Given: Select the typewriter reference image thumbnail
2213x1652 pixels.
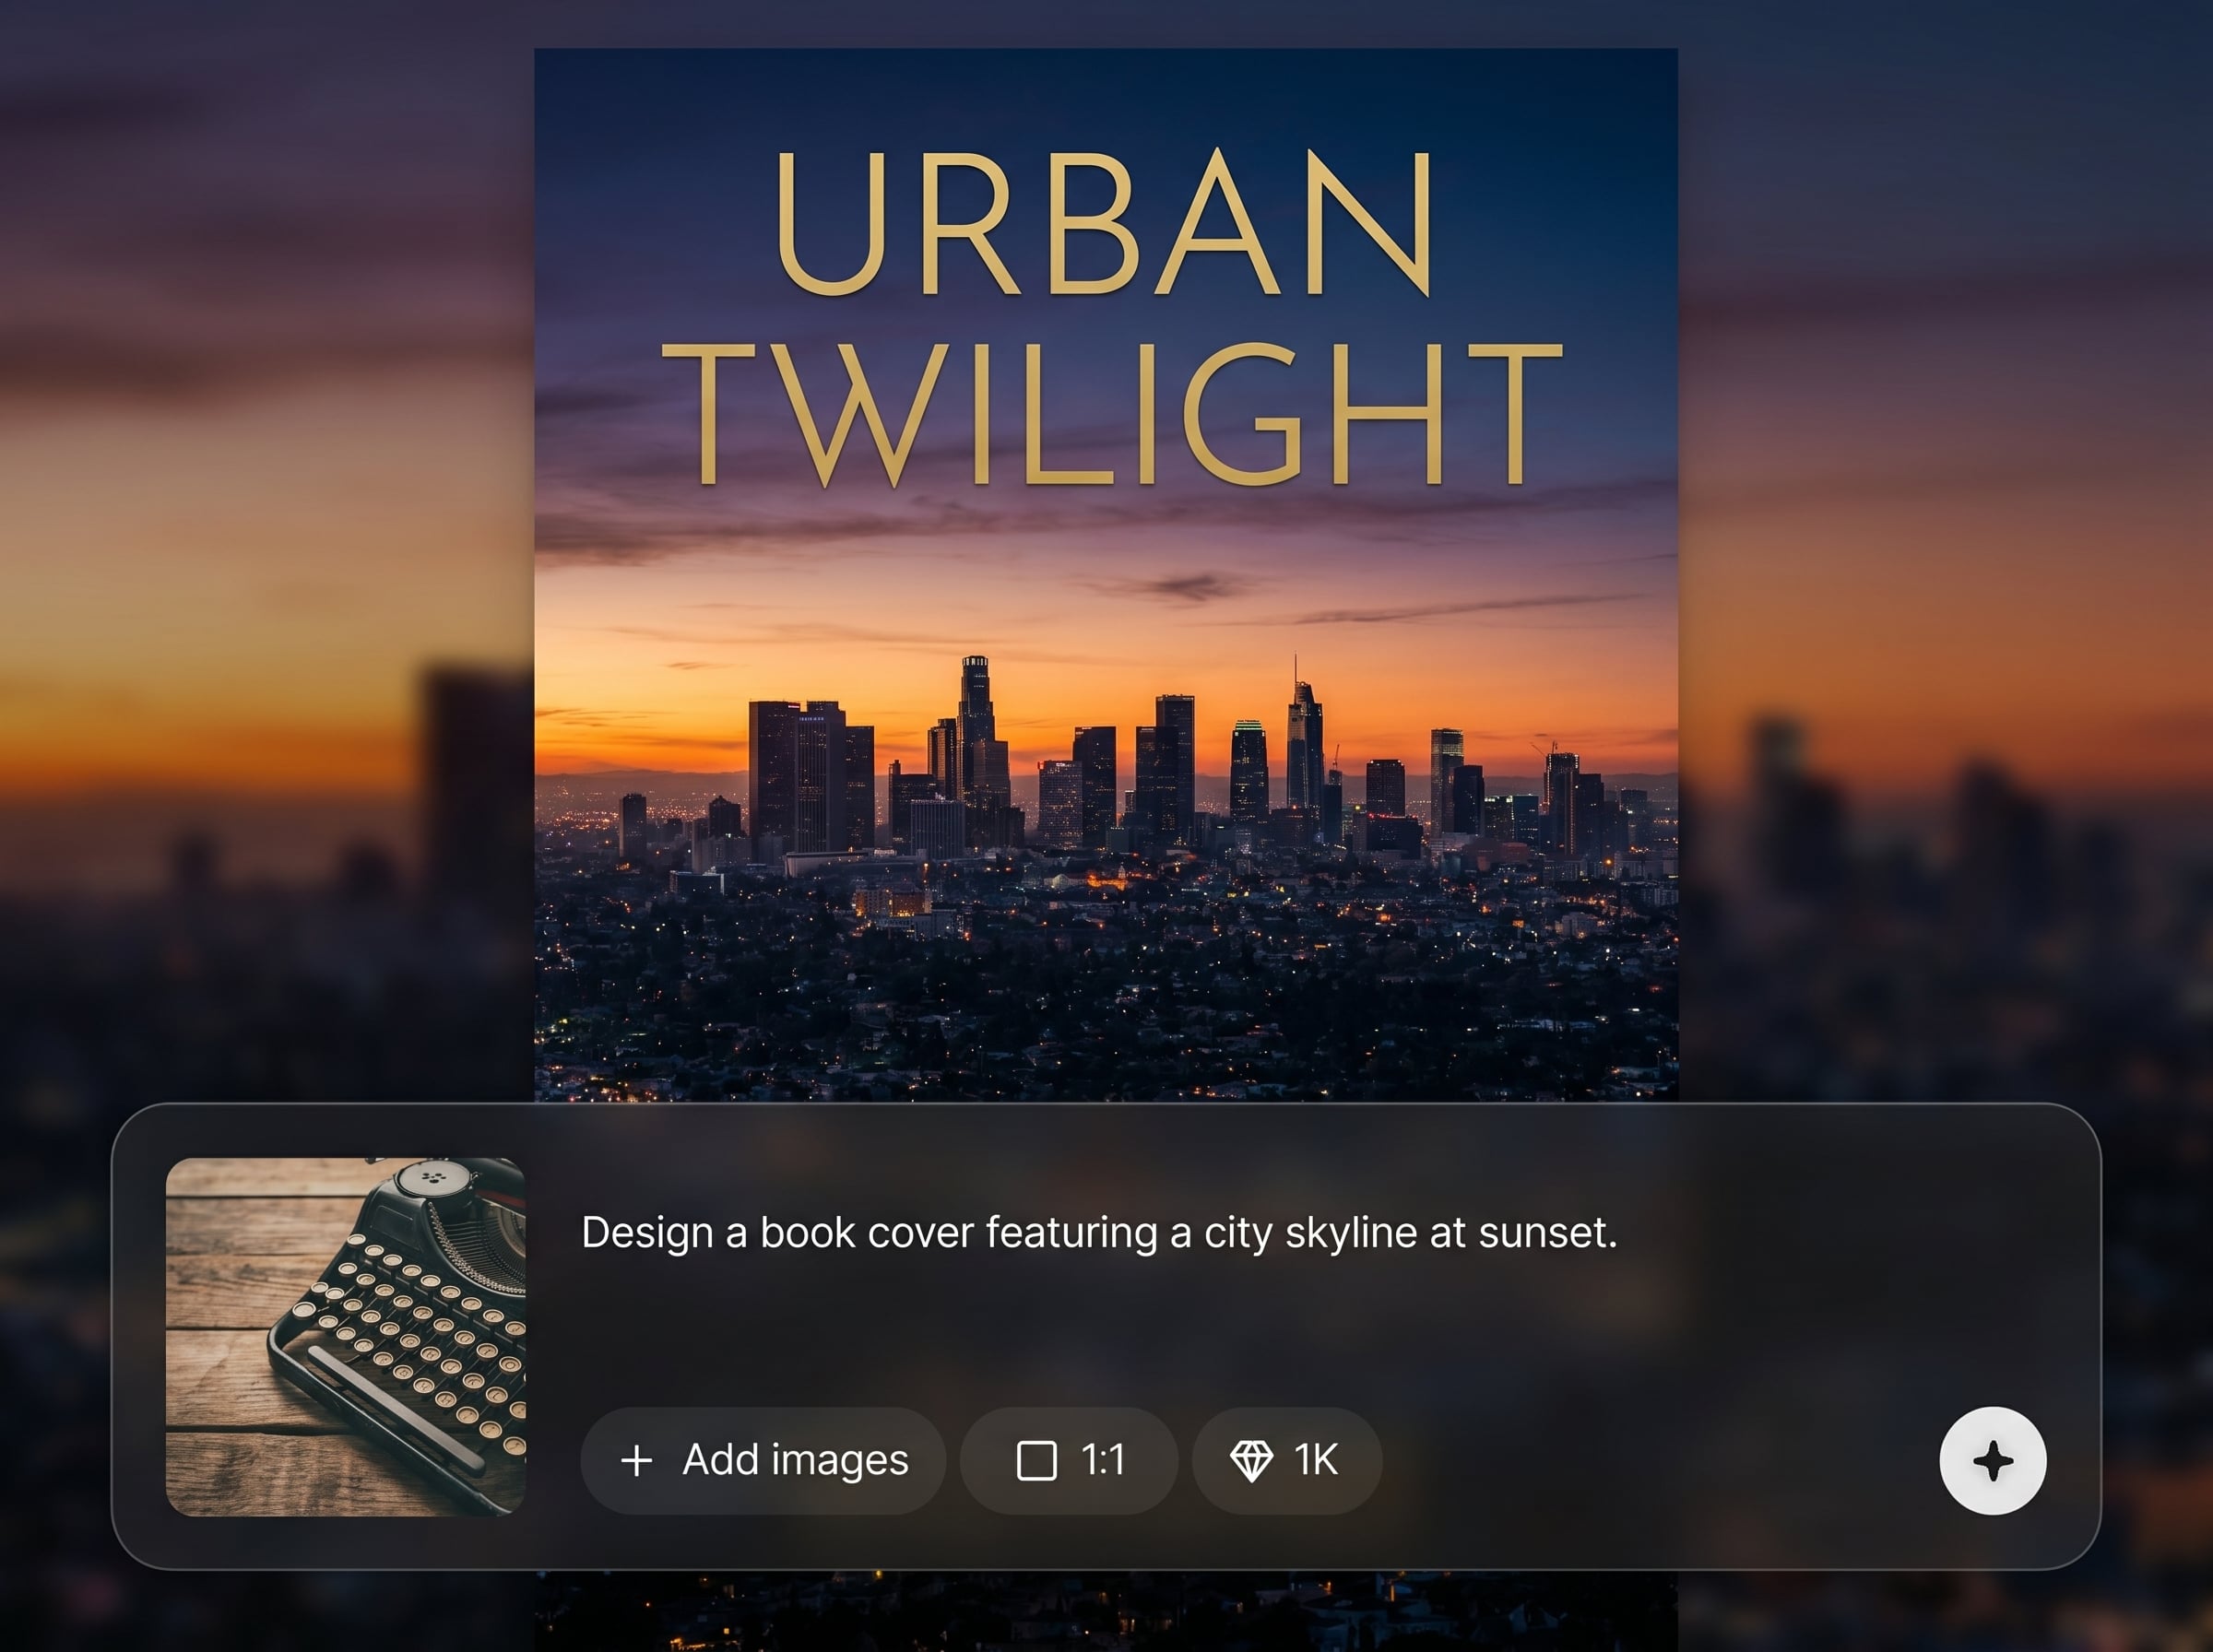Looking at the screenshot, I should point(345,1336).
